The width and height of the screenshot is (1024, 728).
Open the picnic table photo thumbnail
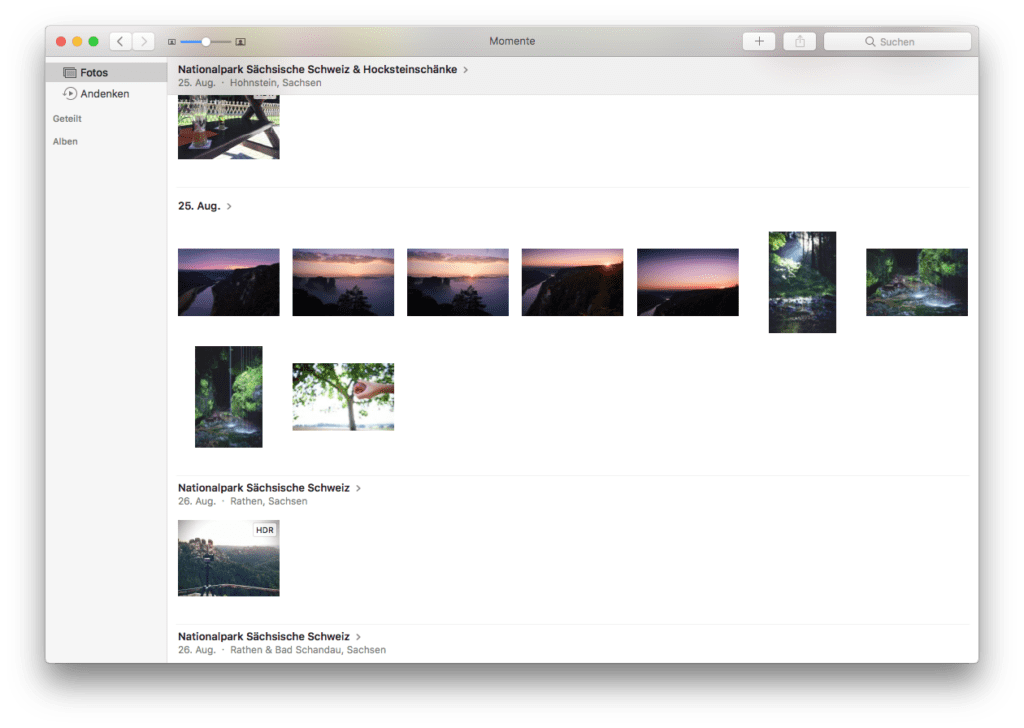tap(229, 127)
